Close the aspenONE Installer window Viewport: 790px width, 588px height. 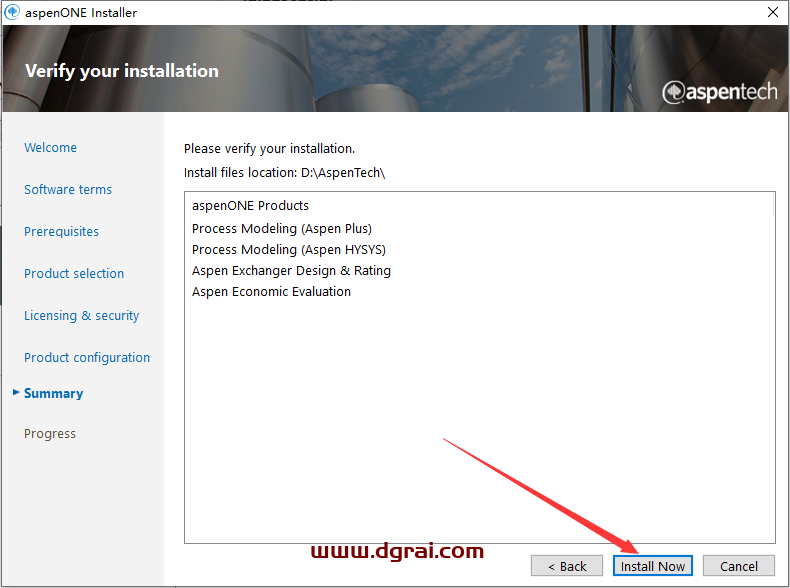pos(773,12)
